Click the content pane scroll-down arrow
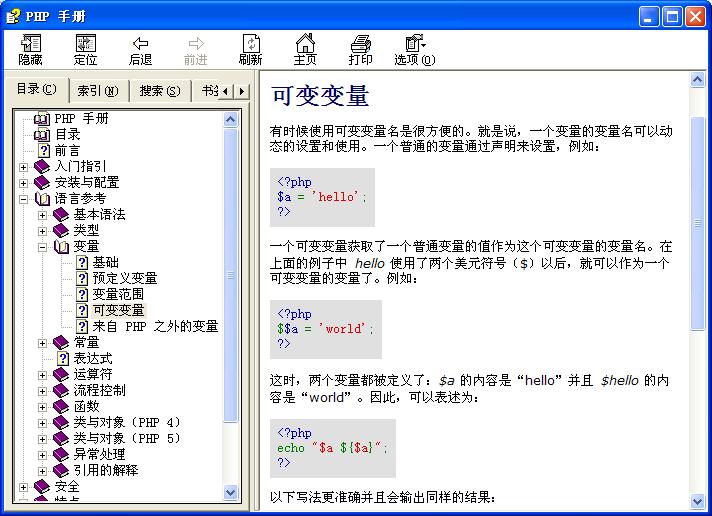 point(697,501)
